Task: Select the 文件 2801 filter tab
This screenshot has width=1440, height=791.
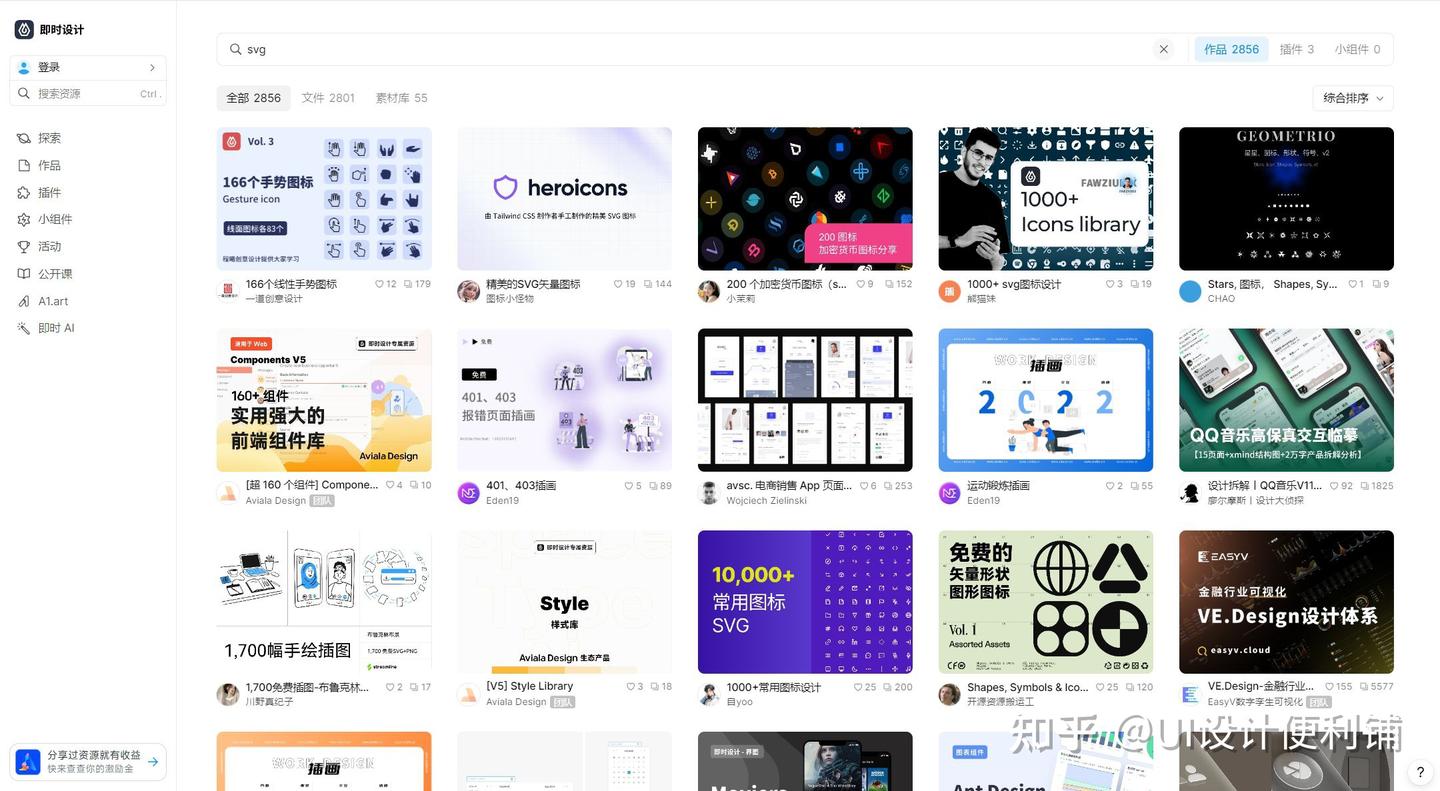Action: pos(328,98)
